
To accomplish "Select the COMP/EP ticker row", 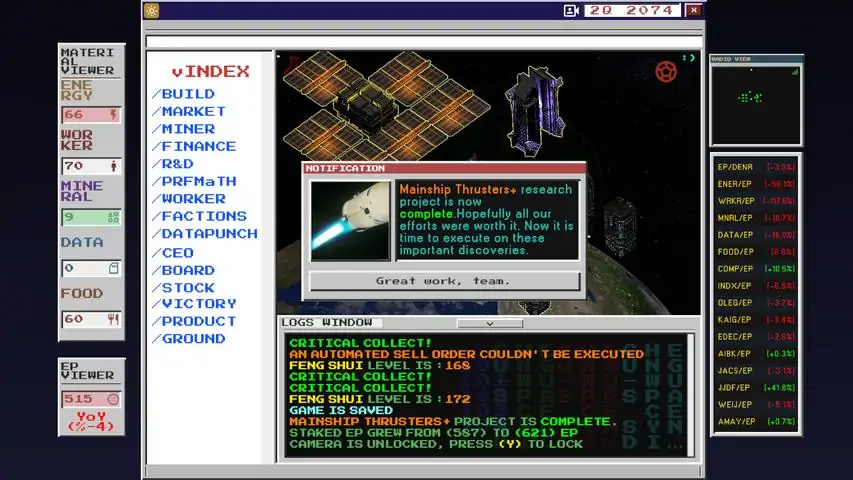I will [x=756, y=269].
